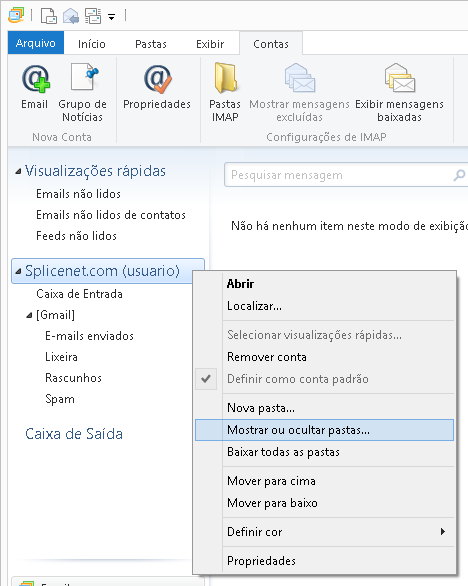Toggle Definir como conta padrão checkmark

point(206,379)
